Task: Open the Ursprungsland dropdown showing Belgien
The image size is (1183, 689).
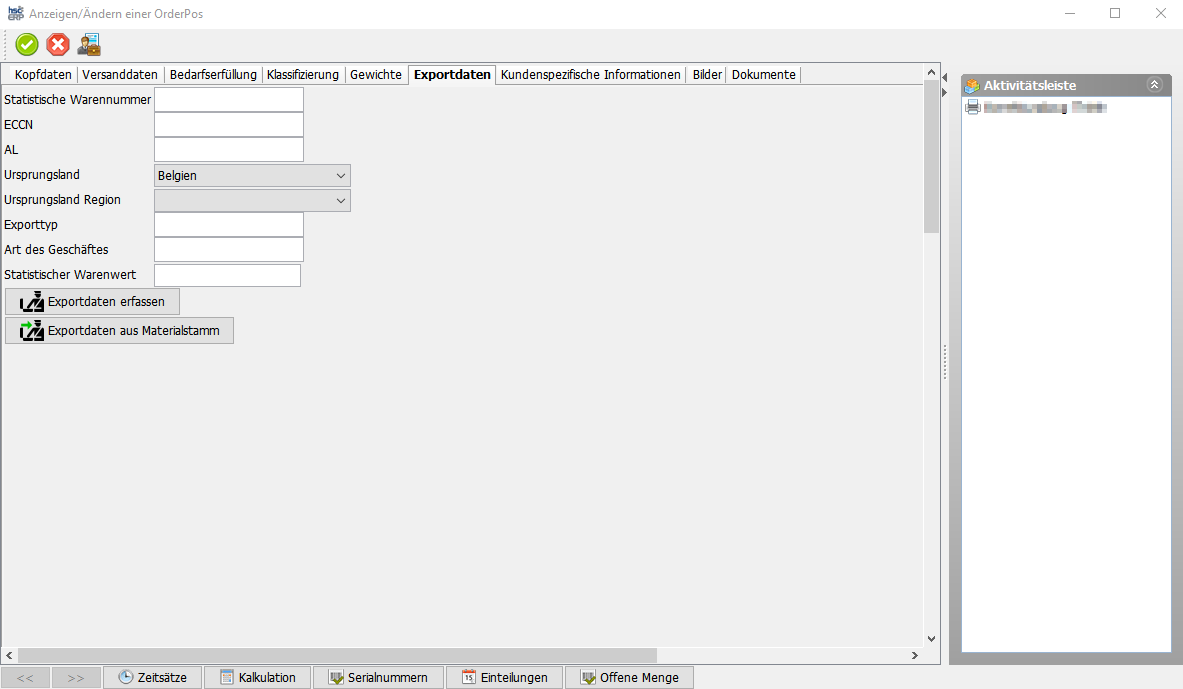Action: [x=252, y=176]
